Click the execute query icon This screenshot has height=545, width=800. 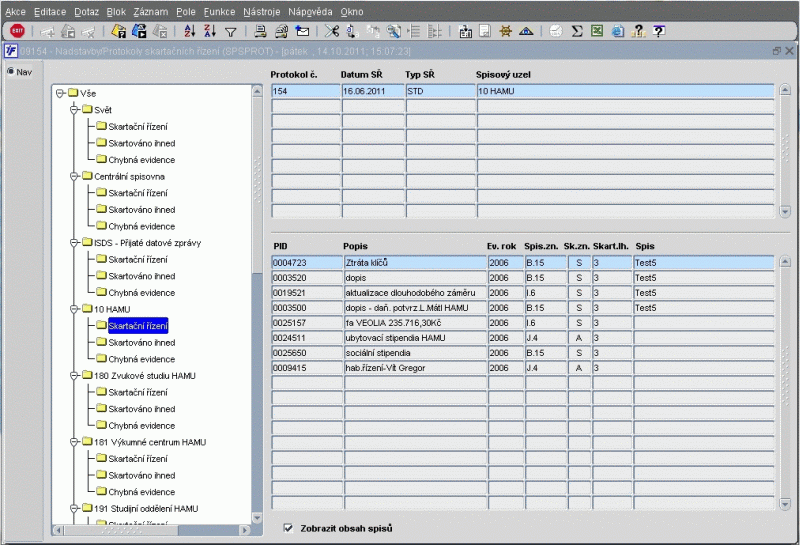pos(139,32)
